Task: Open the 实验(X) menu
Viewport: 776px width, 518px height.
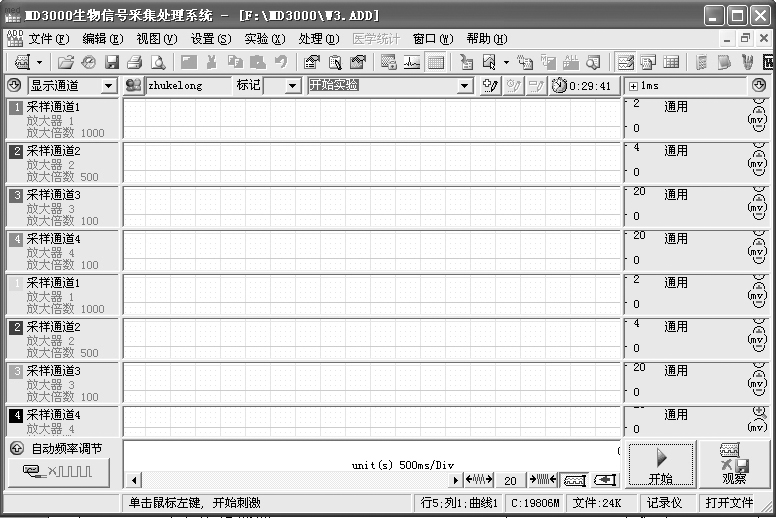Action: 265,39
